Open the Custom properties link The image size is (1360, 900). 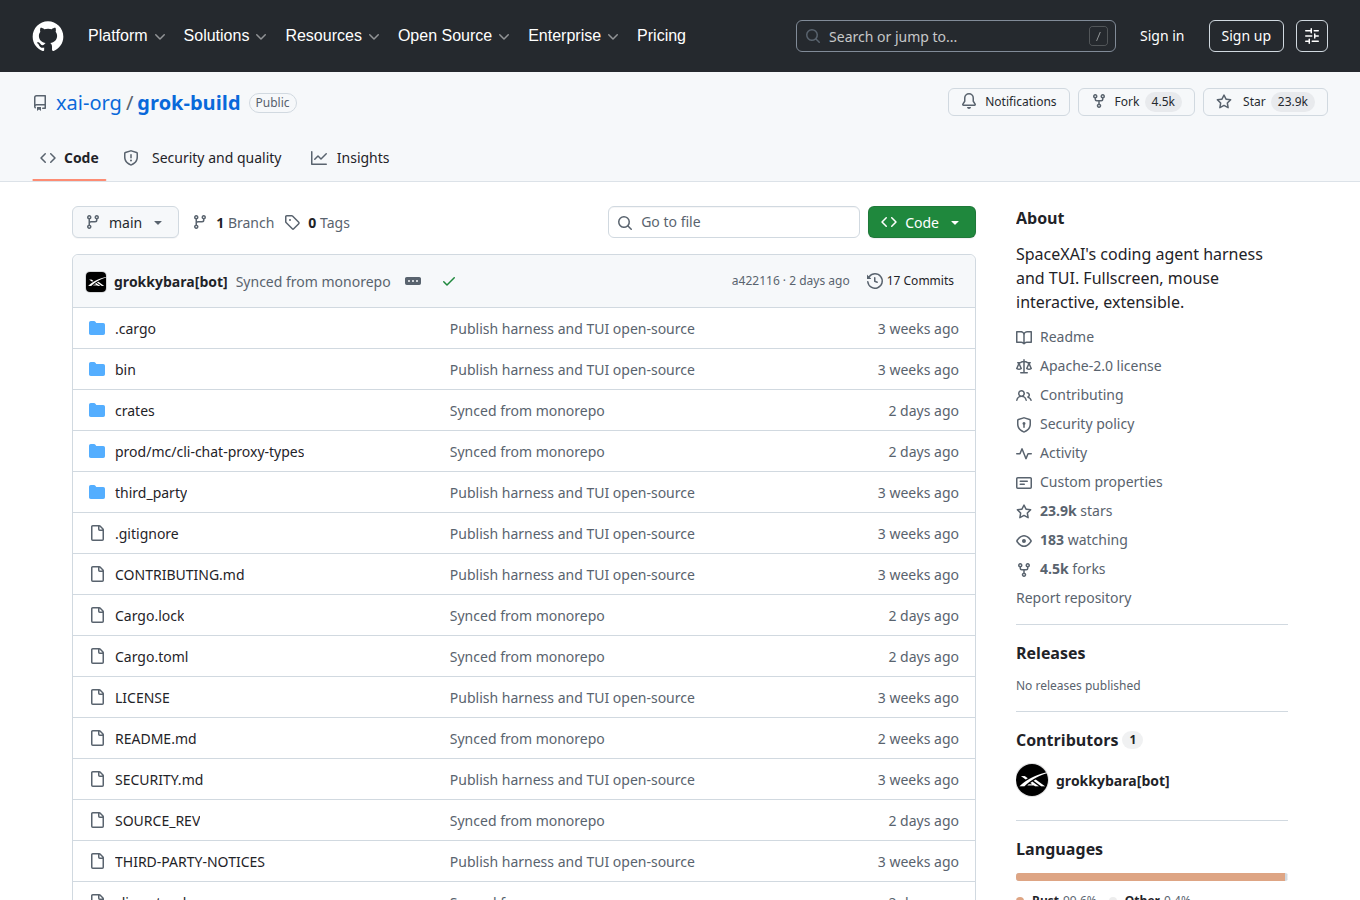coord(1089,482)
